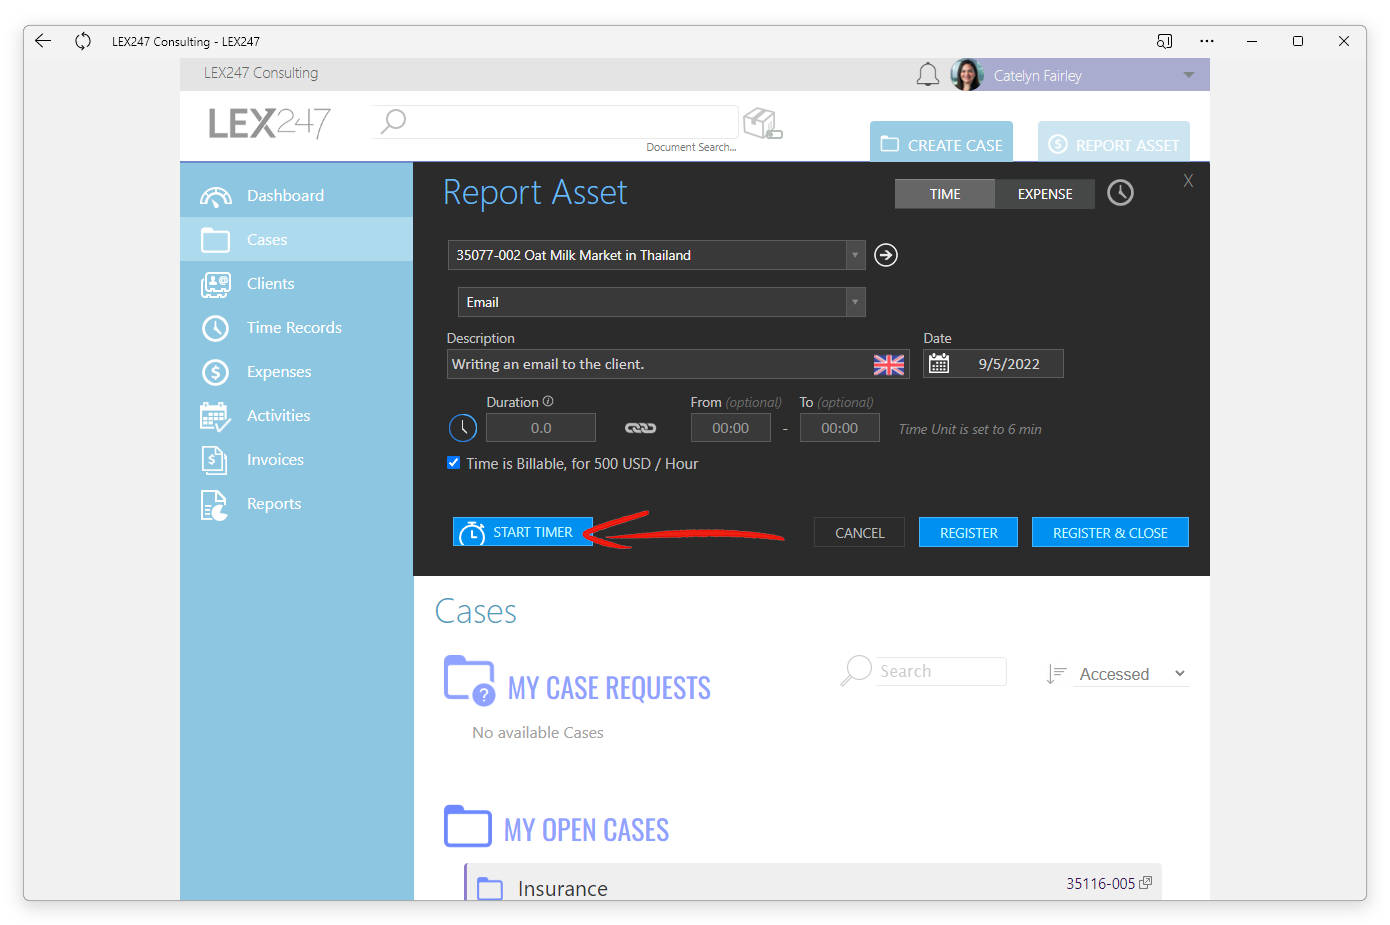Click the clock history icon beside Expense tab
The width and height of the screenshot is (1390, 925).
pyautogui.click(x=1121, y=193)
